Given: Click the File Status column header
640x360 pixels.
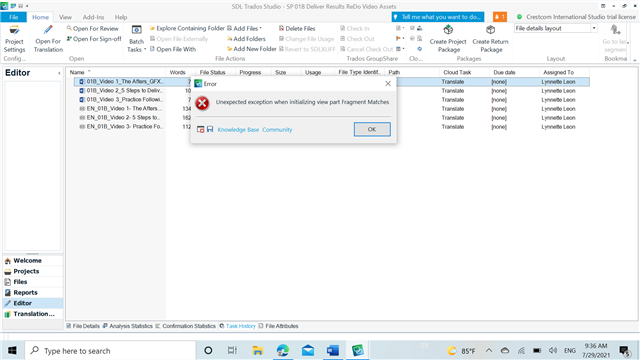Looking at the screenshot, I should click(212, 72).
